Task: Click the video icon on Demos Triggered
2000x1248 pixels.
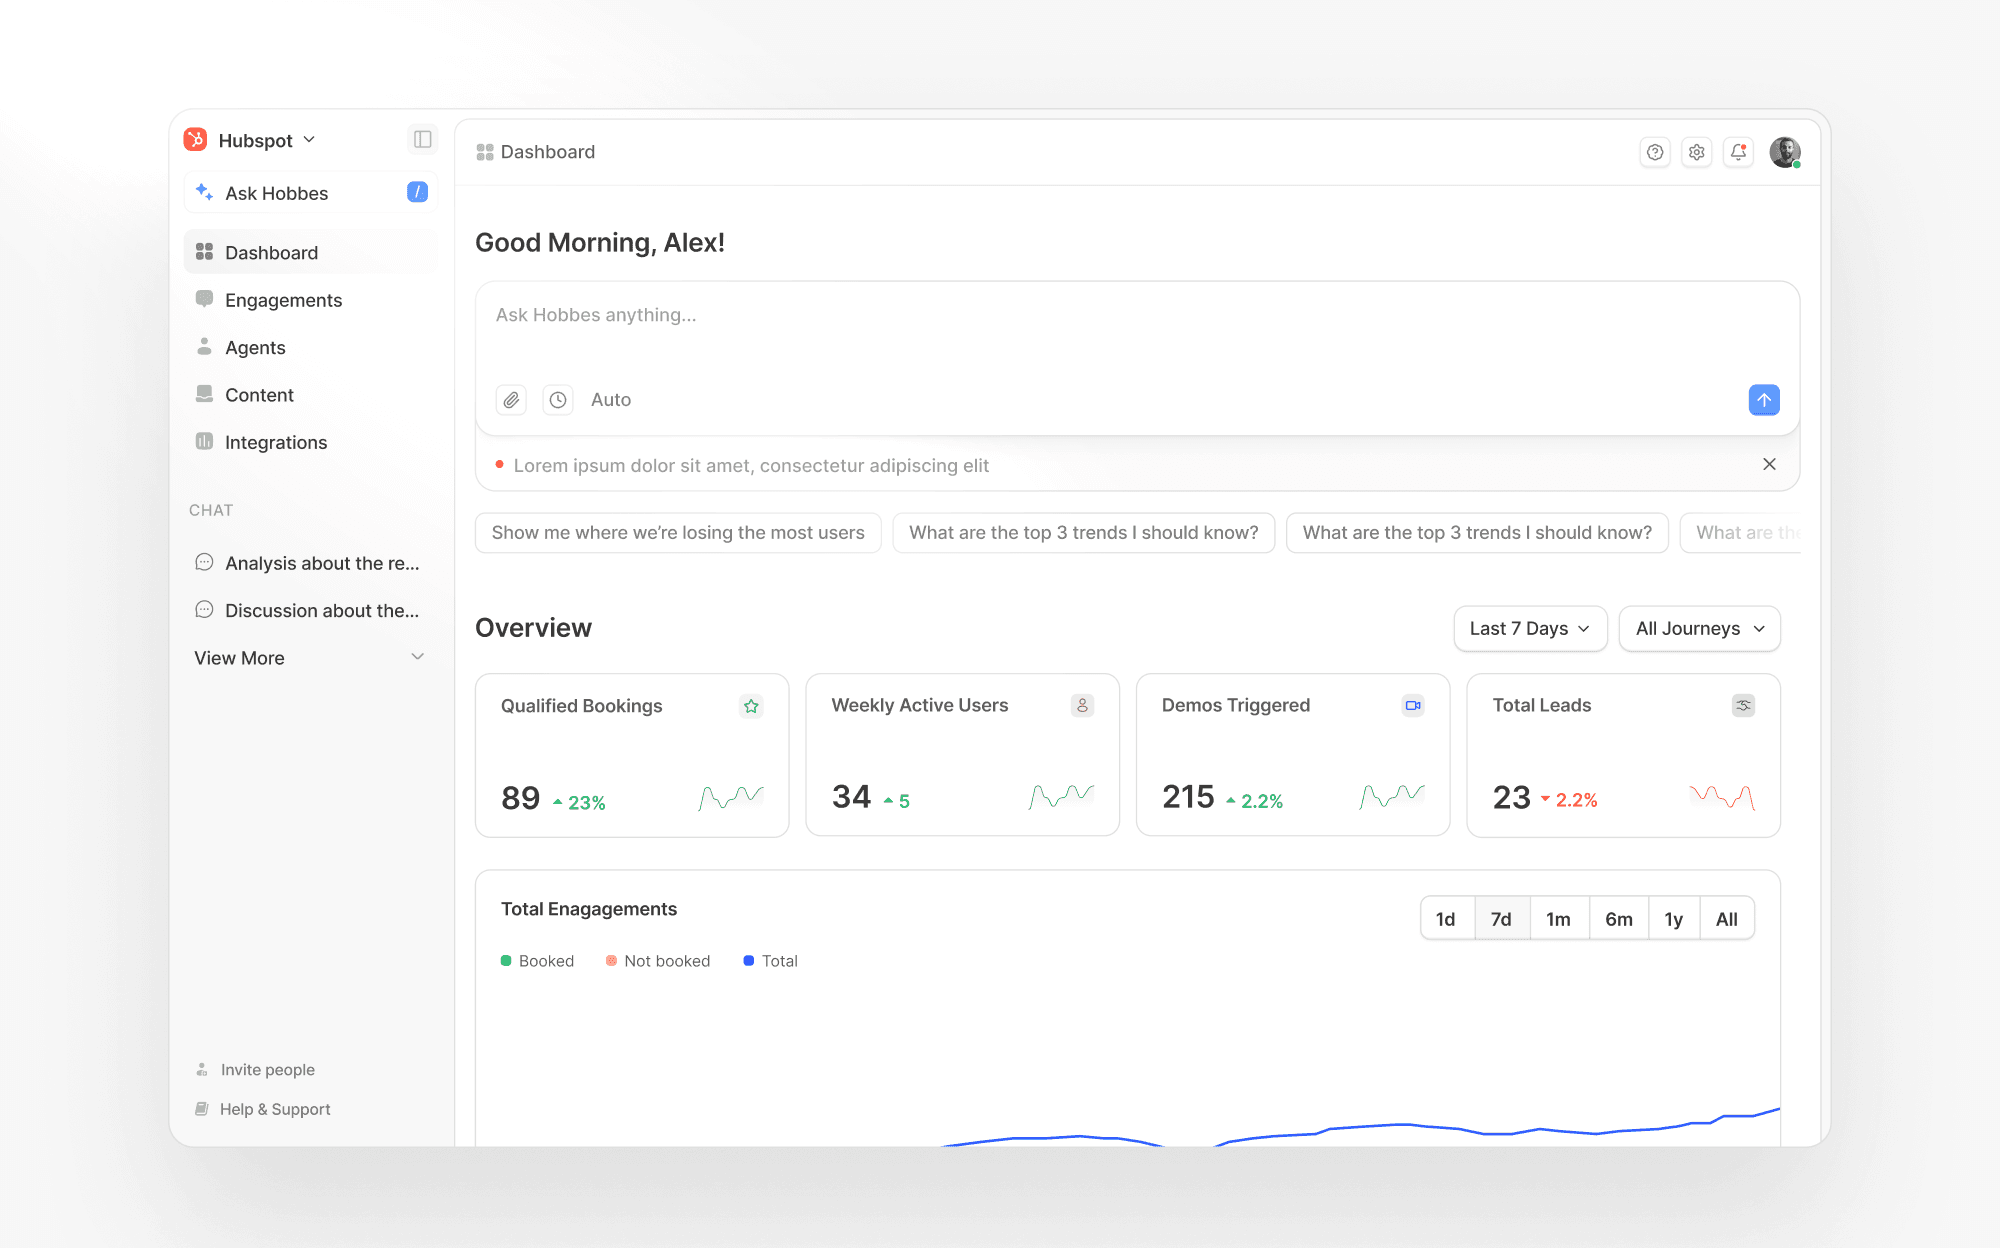Action: pos(1412,705)
